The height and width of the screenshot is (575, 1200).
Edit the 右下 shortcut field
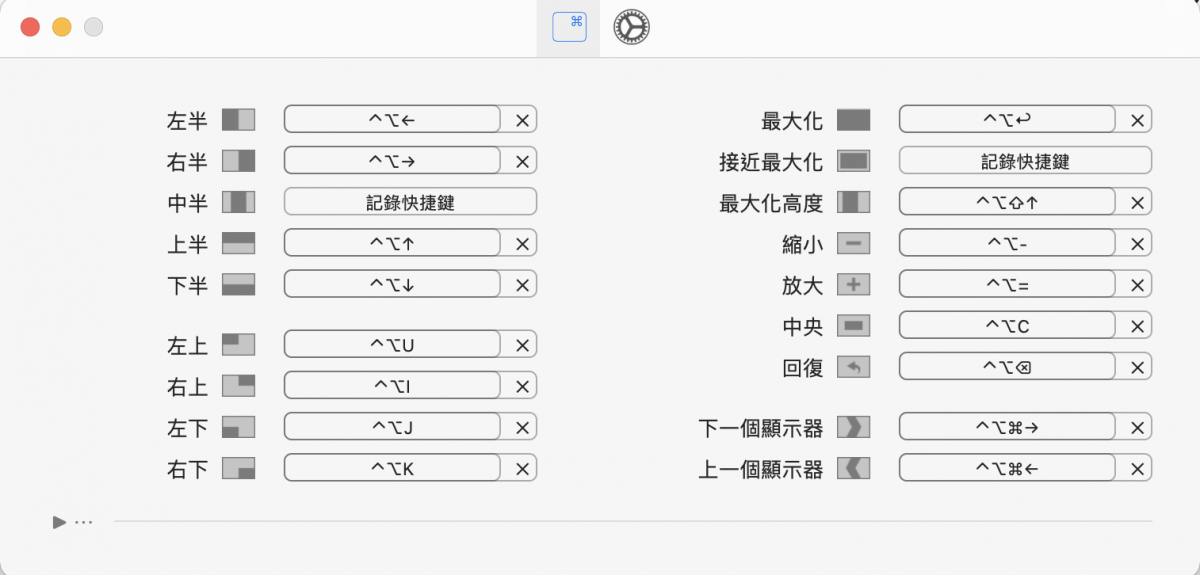(x=392, y=468)
